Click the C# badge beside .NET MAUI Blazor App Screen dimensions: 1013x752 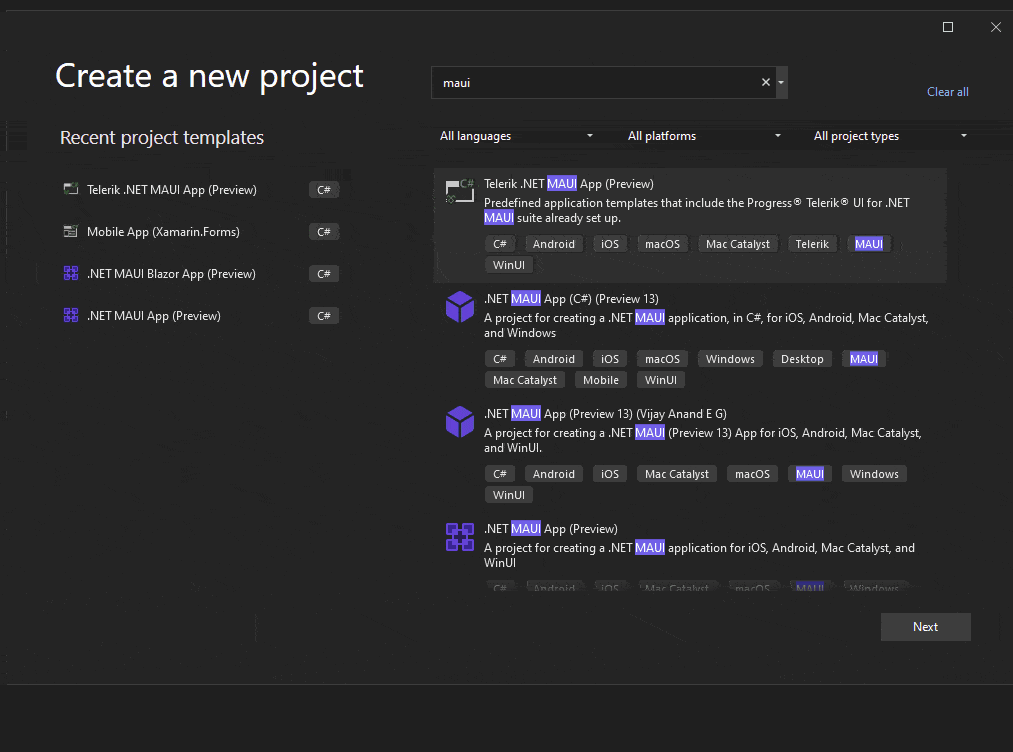[324, 273]
